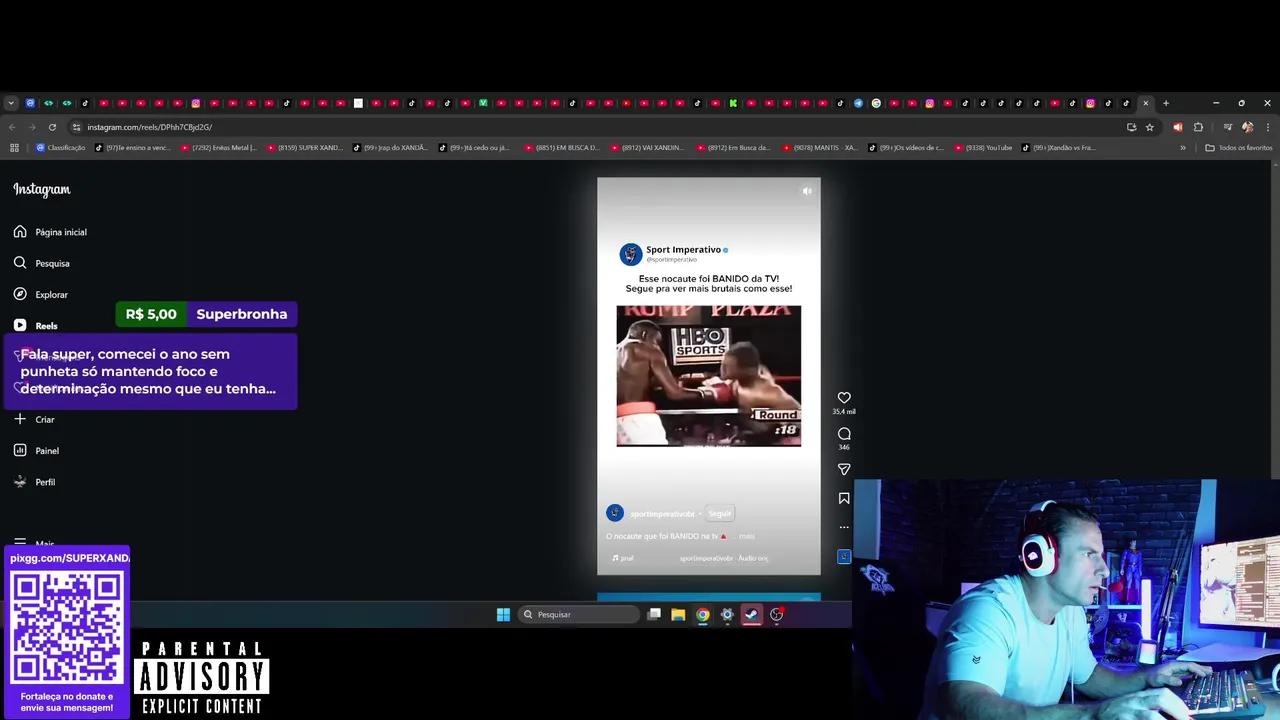Go back in browser
Image resolution: width=1280 pixels, height=720 pixels.
click(12, 127)
